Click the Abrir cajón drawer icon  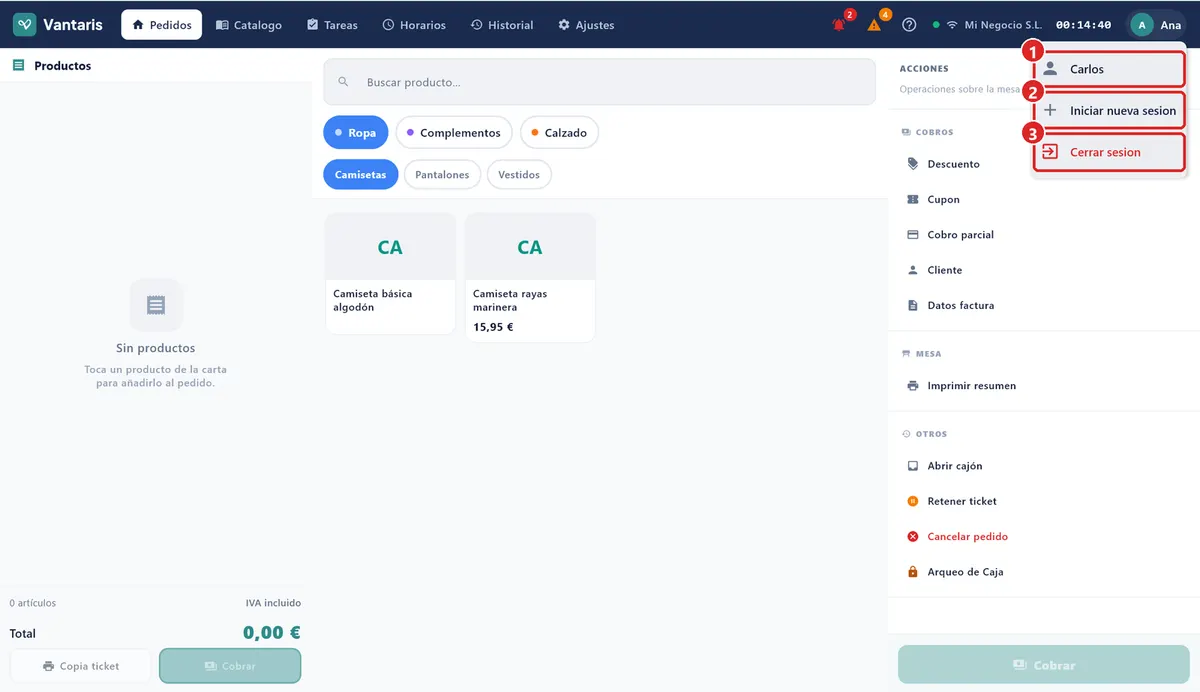point(912,466)
